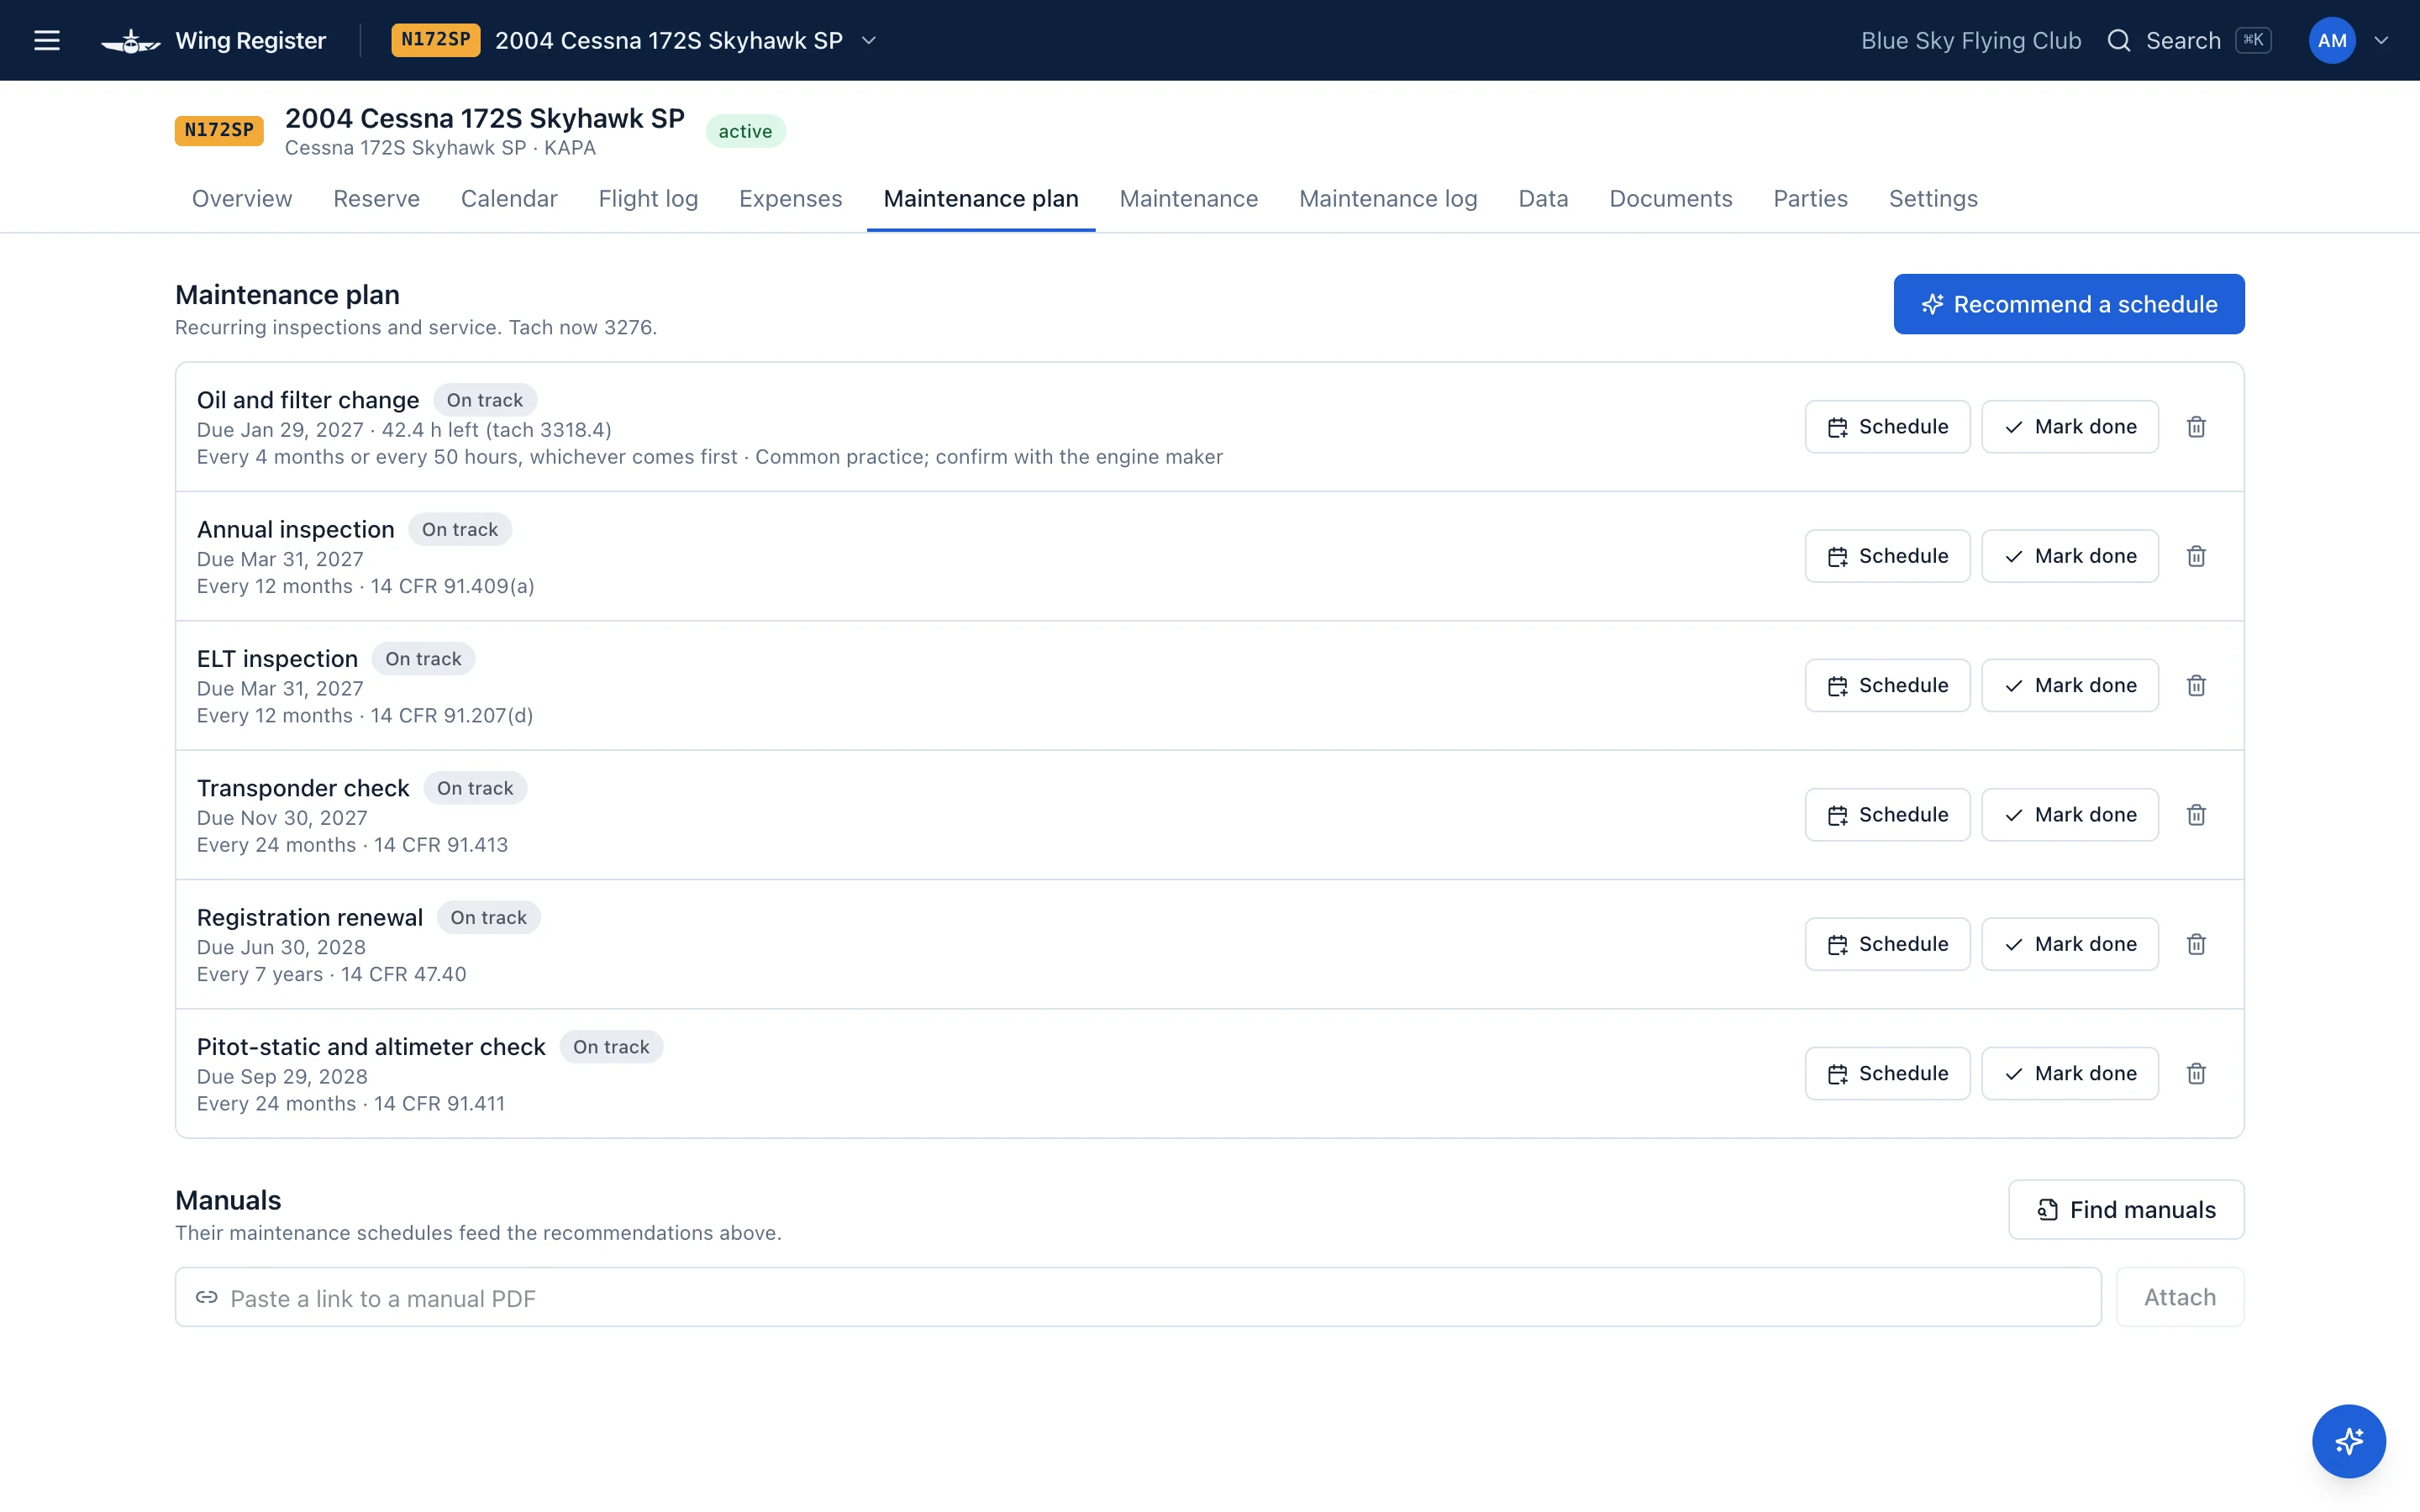Screen dimensions: 2420x1512
Task: Click the ELT inspection title
Action: tap(277, 659)
